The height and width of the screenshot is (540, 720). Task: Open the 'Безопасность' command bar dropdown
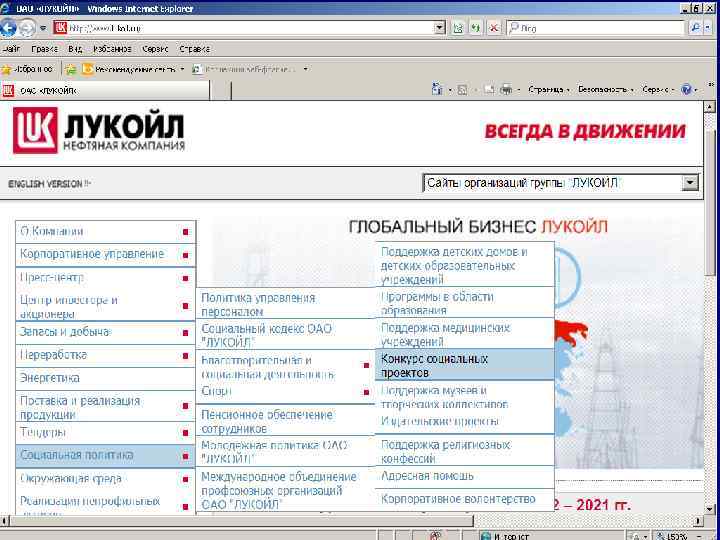tap(606, 90)
